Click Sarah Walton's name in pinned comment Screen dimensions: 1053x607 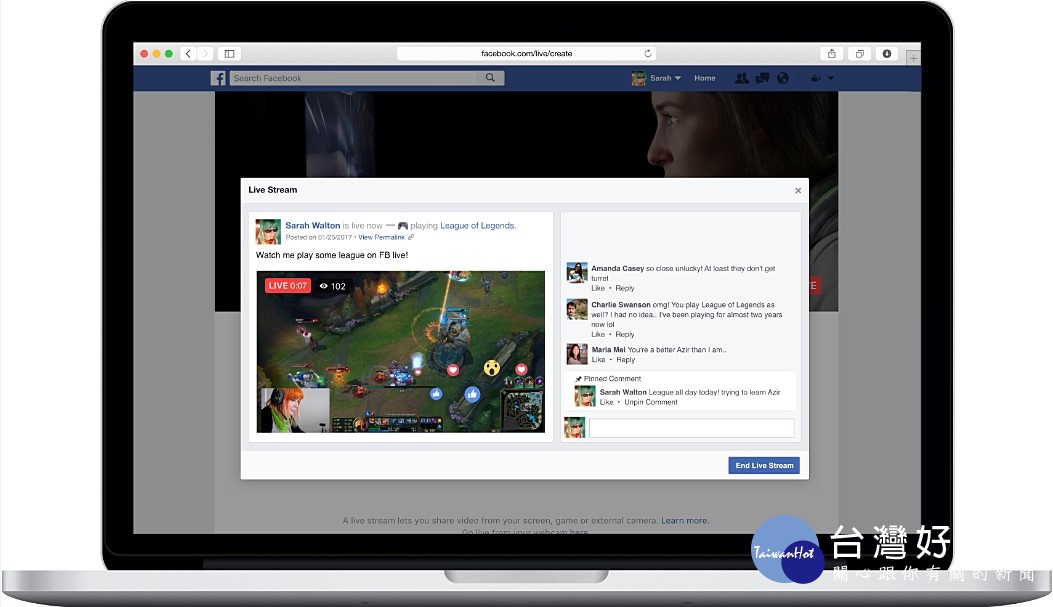pos(623,392)
